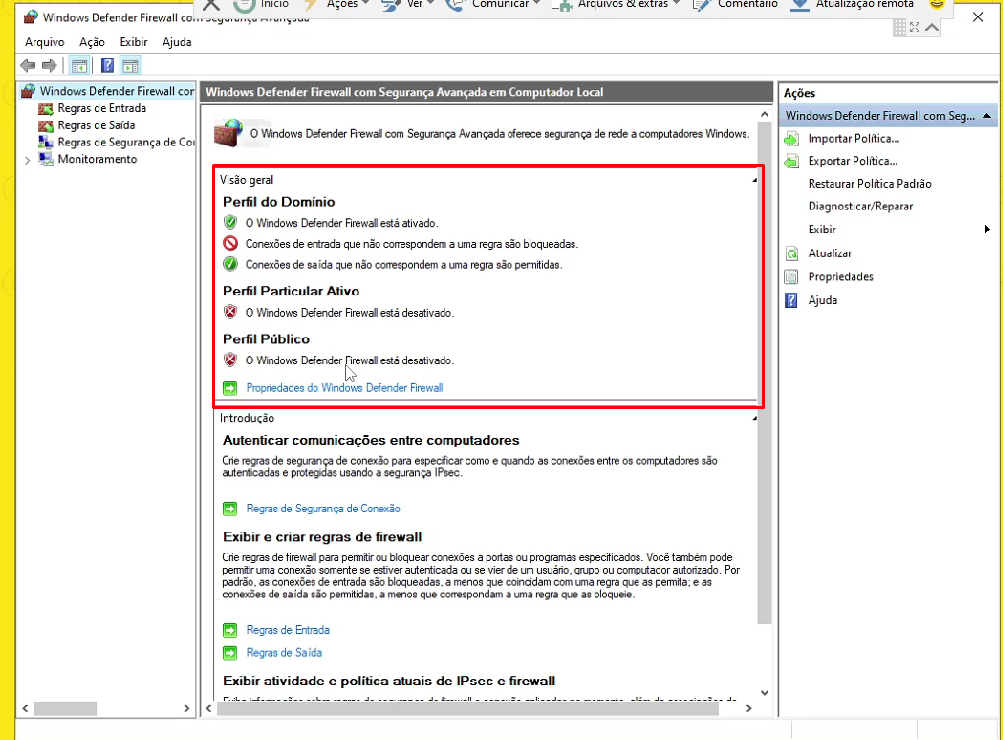Select Regras de Saída in the left tree
Viewport: 1003px width, 740px height.
[x=96, y=125]
